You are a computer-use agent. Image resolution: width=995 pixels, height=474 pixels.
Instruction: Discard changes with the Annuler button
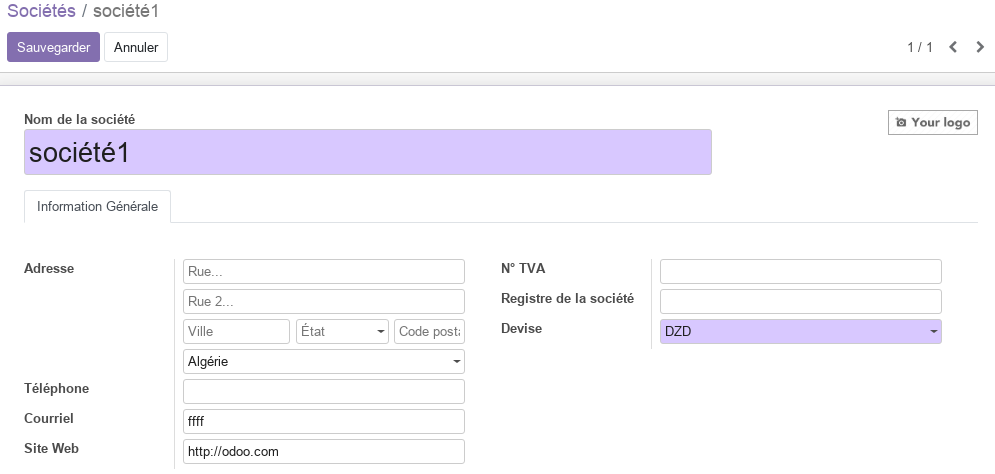(x=136, y=47)
